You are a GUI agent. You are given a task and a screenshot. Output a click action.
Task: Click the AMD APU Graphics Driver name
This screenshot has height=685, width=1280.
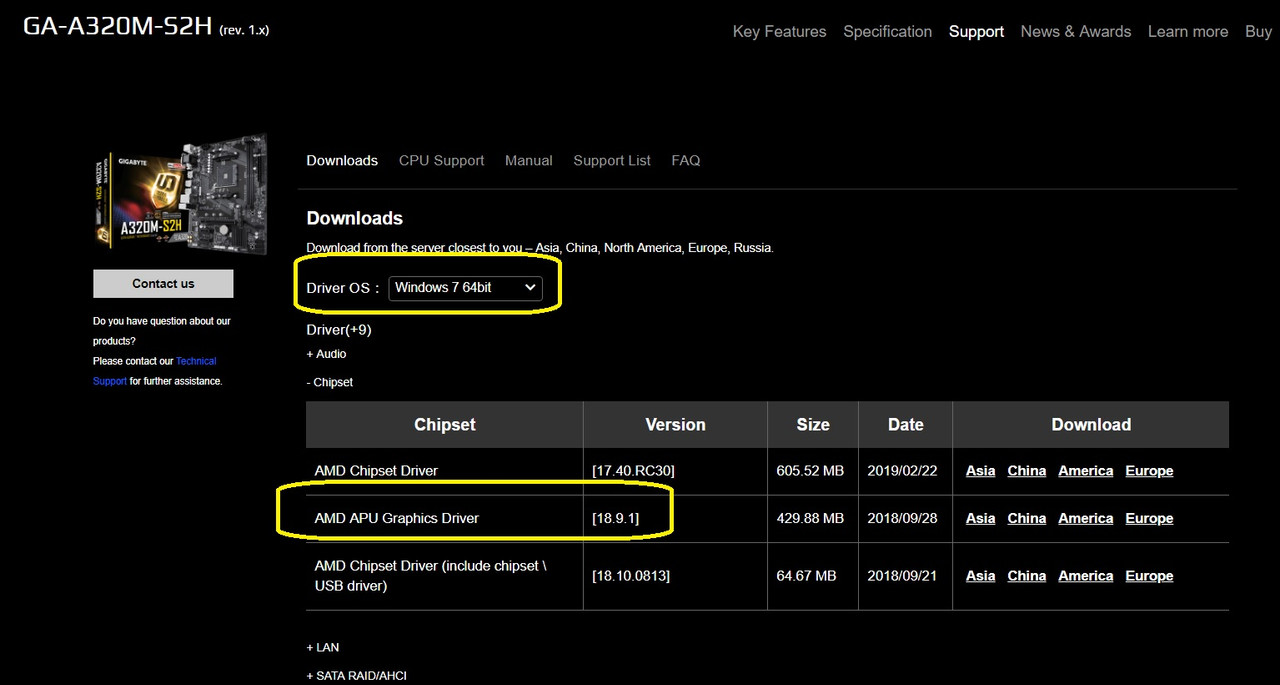coord(396,518)
